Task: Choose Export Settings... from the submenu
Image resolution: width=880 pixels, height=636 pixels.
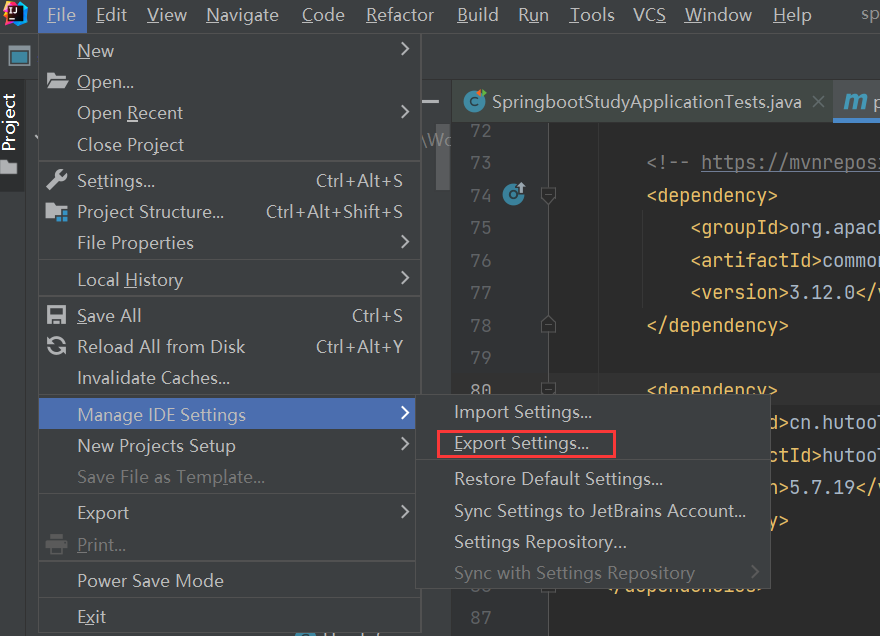Action: [x=521, y=443]
